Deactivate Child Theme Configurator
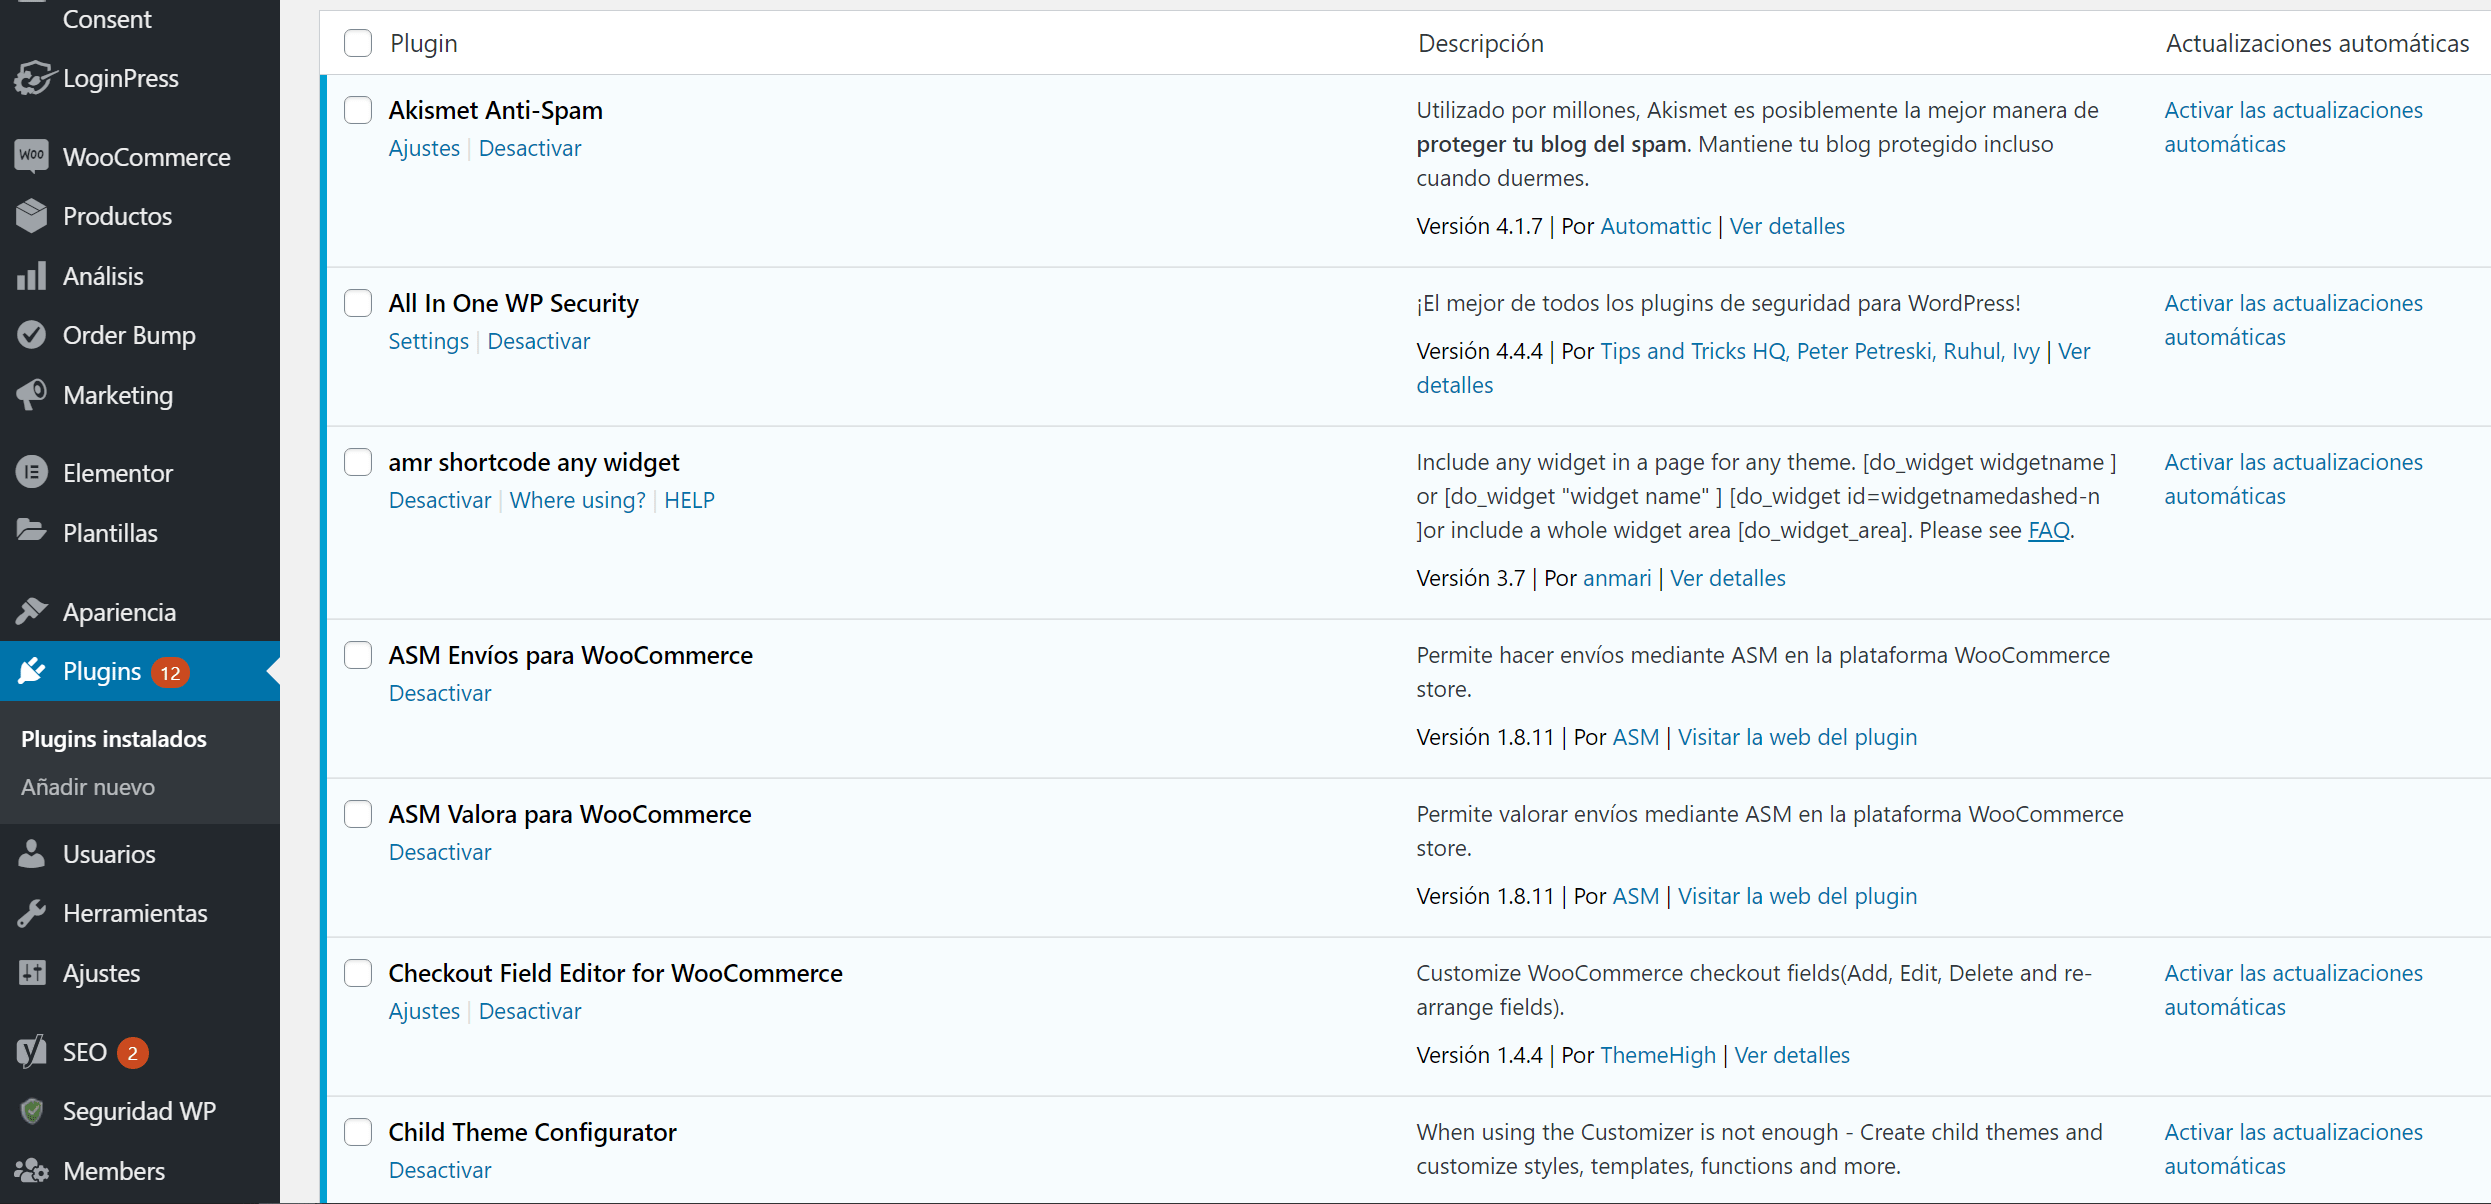 [440, 1170]
